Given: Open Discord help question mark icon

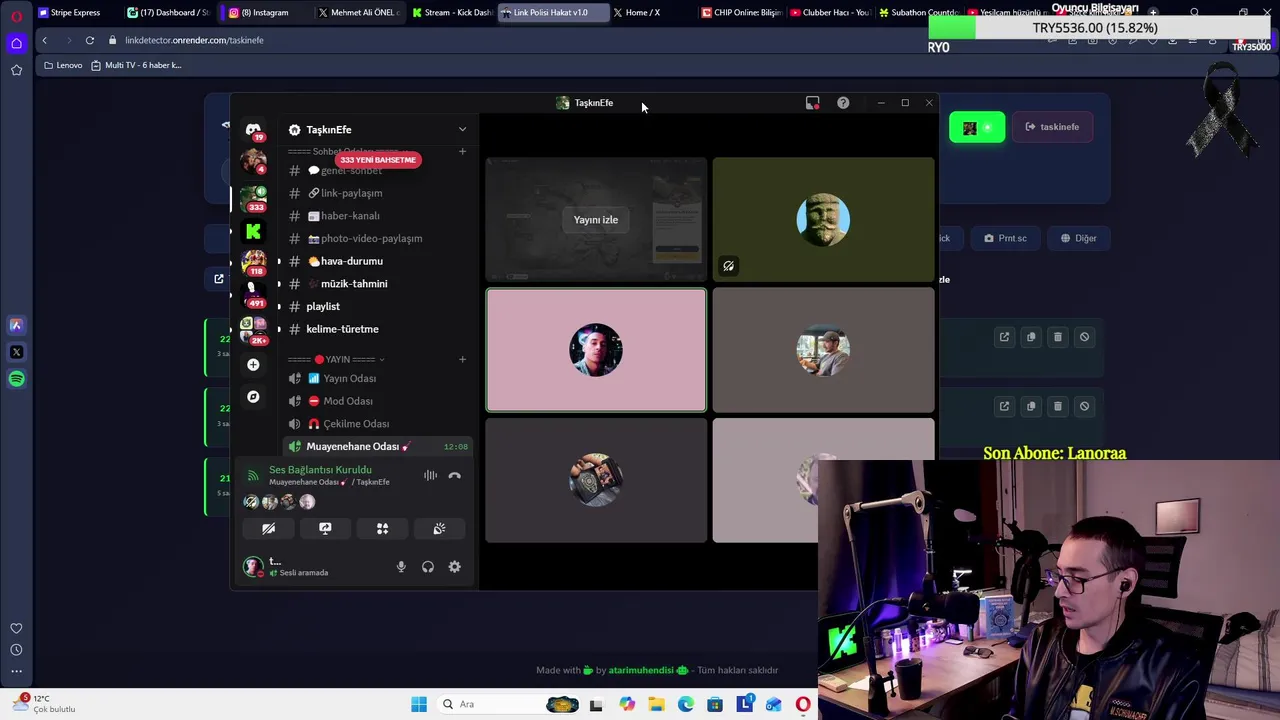Looking at the screenshot, I should click(x=843, y=103).
